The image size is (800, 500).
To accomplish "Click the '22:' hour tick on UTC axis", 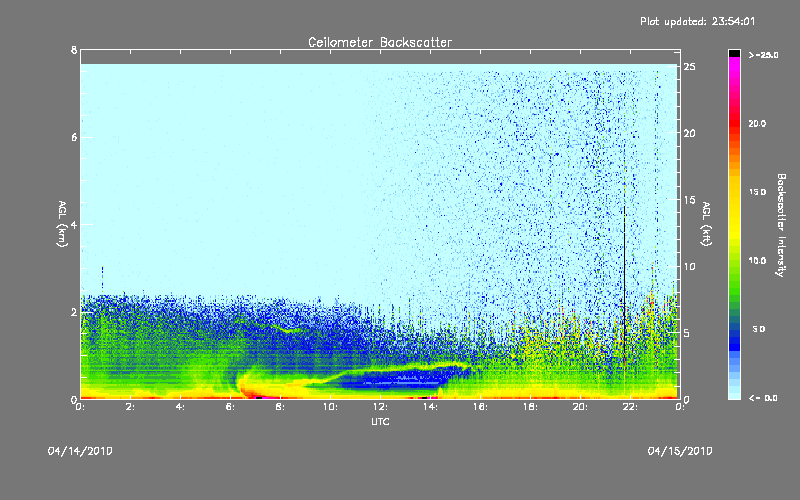I will click(630, 407).
